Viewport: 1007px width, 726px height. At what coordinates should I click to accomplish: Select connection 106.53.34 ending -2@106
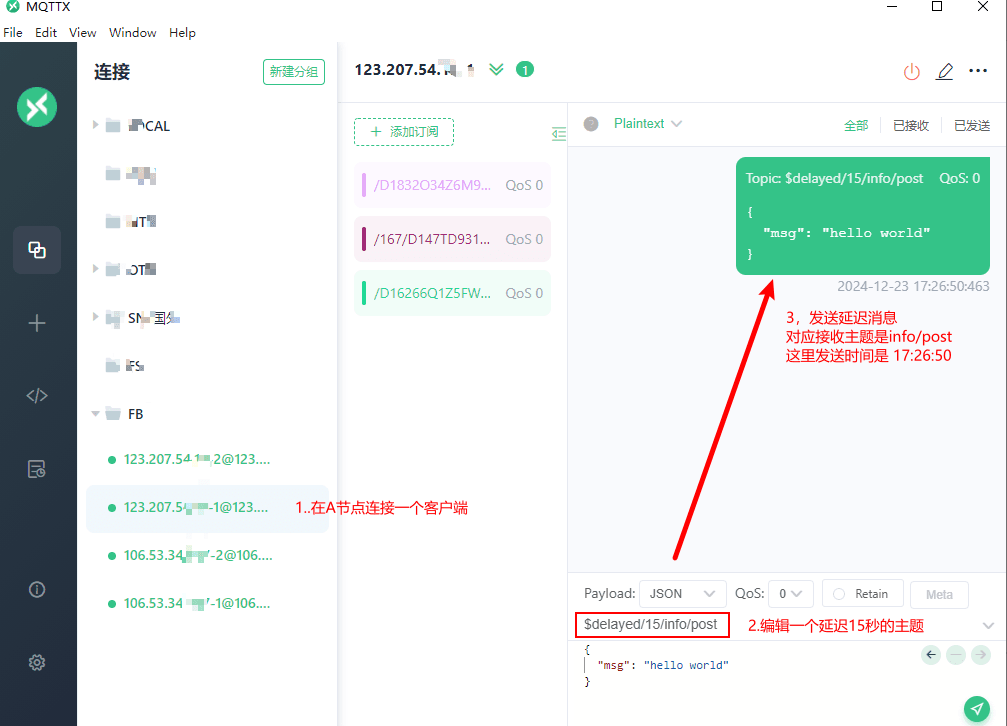207,555
